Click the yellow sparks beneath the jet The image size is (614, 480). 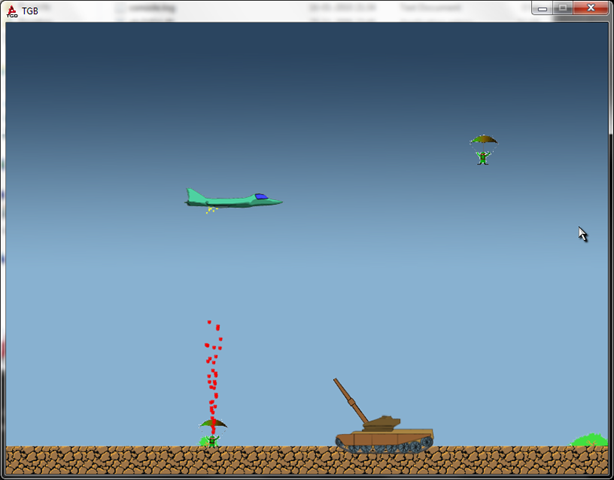(210, 210)
